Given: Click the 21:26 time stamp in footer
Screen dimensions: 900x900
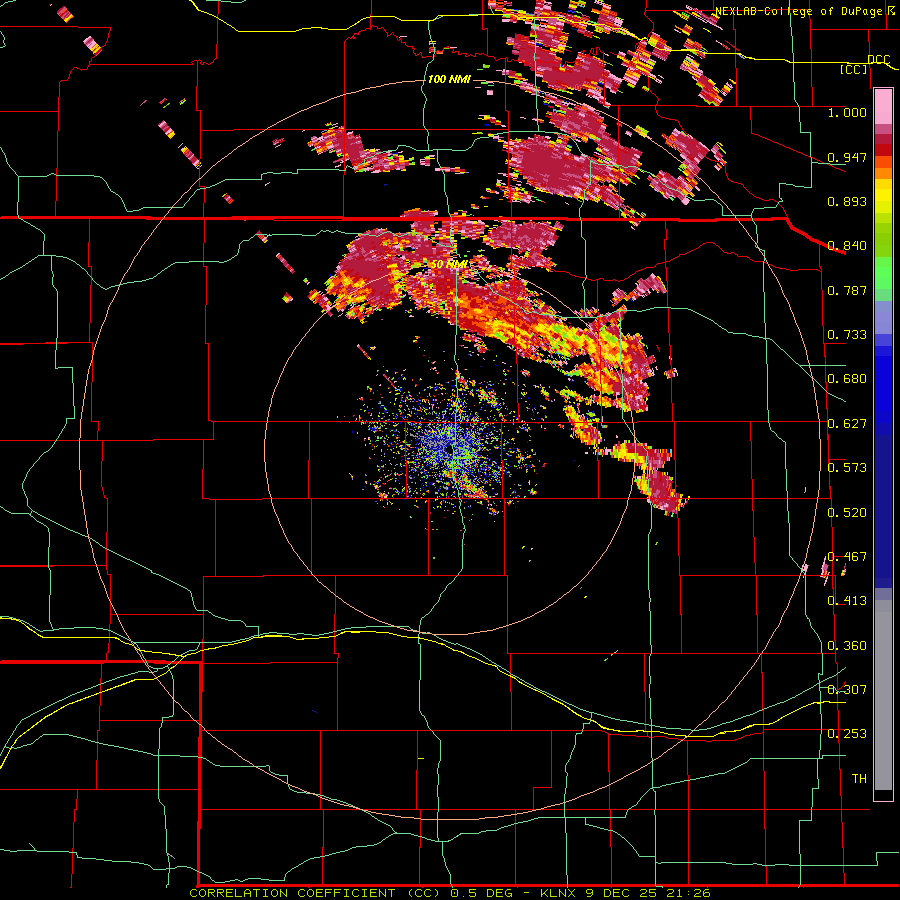Looking at the screenshot, I should click(689, 893).
